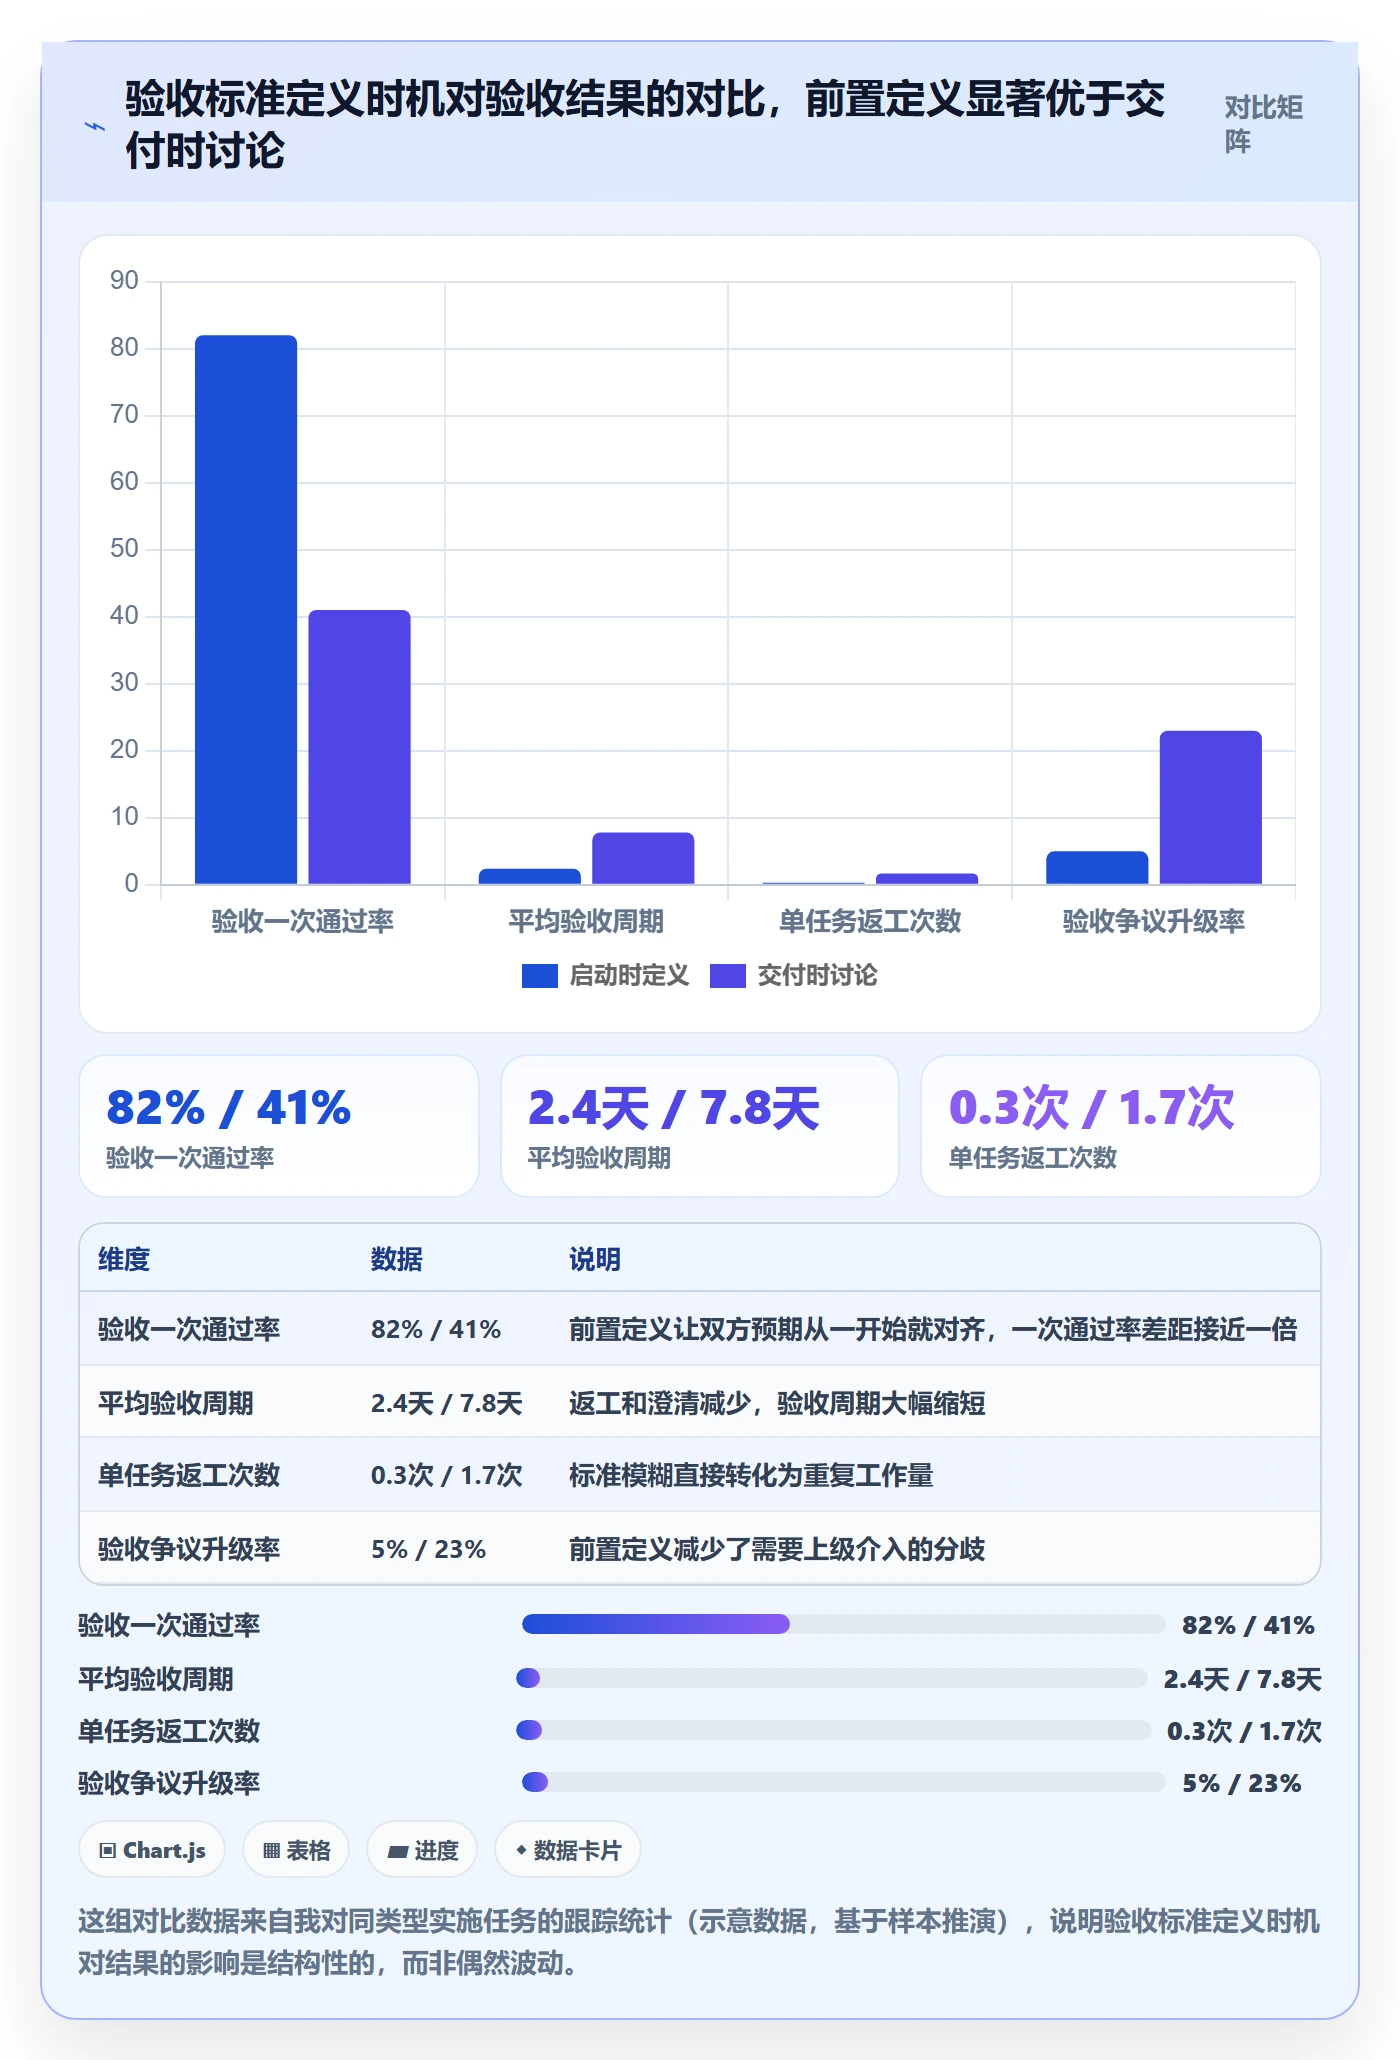Click the footnote paragraph about 示意数据

click(699, 1942)
